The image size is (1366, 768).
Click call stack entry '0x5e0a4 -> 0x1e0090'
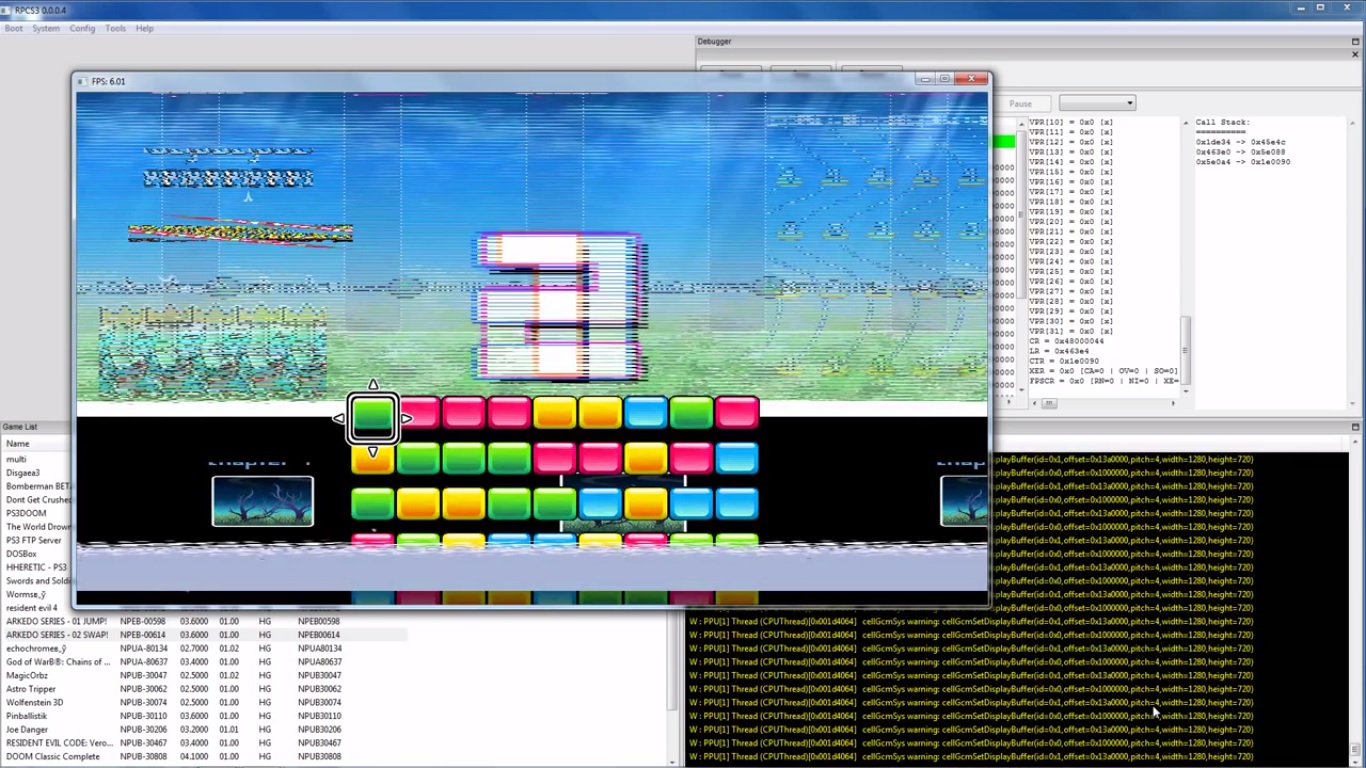coord(1243,162)
